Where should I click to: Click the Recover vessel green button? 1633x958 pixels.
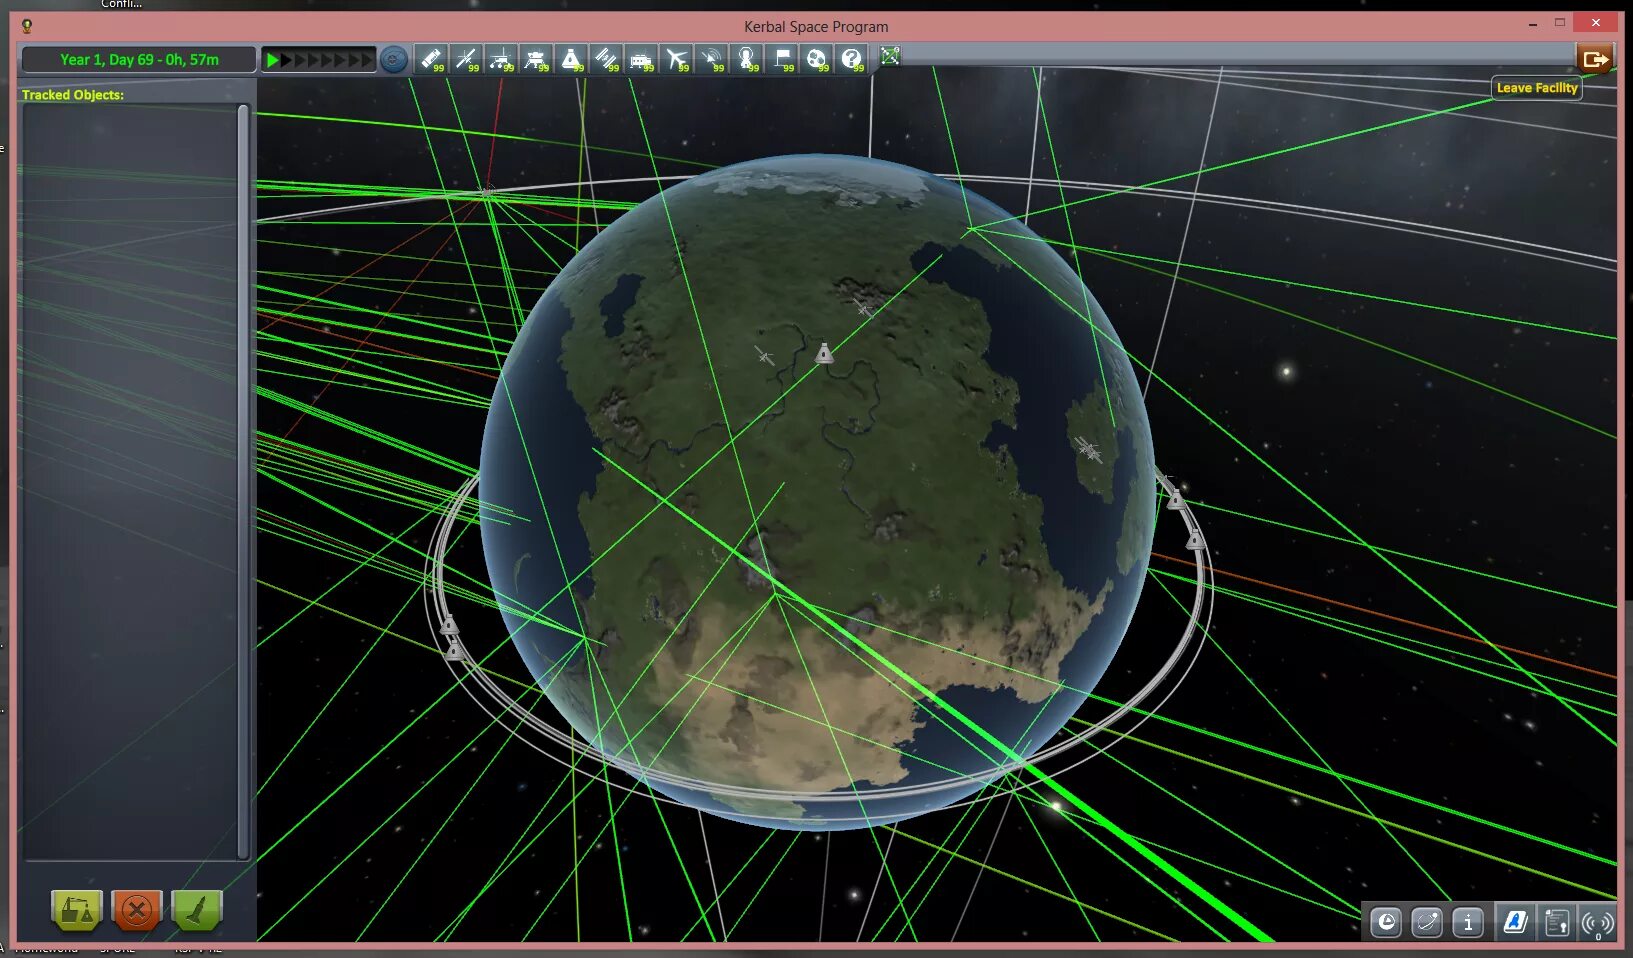[77, 910]
